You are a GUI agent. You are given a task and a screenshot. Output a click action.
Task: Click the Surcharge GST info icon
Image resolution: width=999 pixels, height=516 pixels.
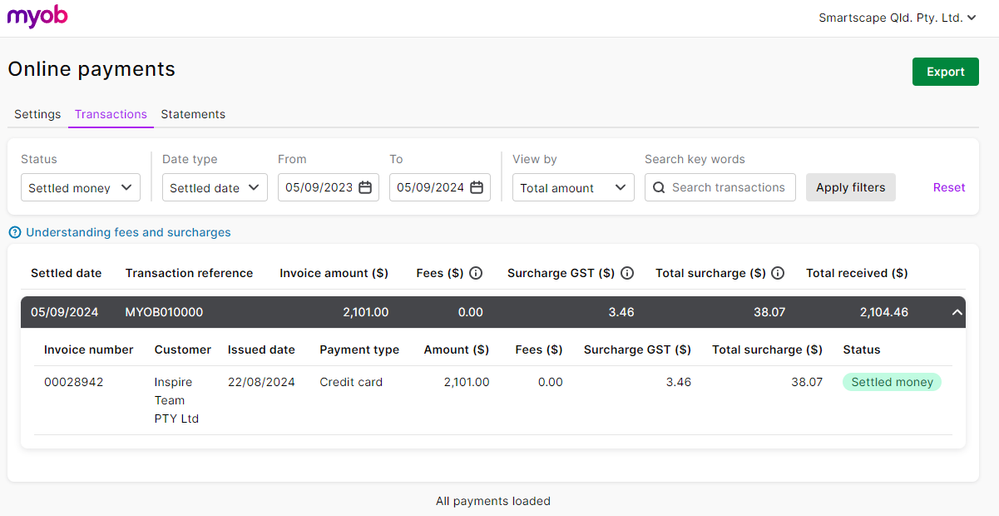pyautogui.click(x=627, y=273)
